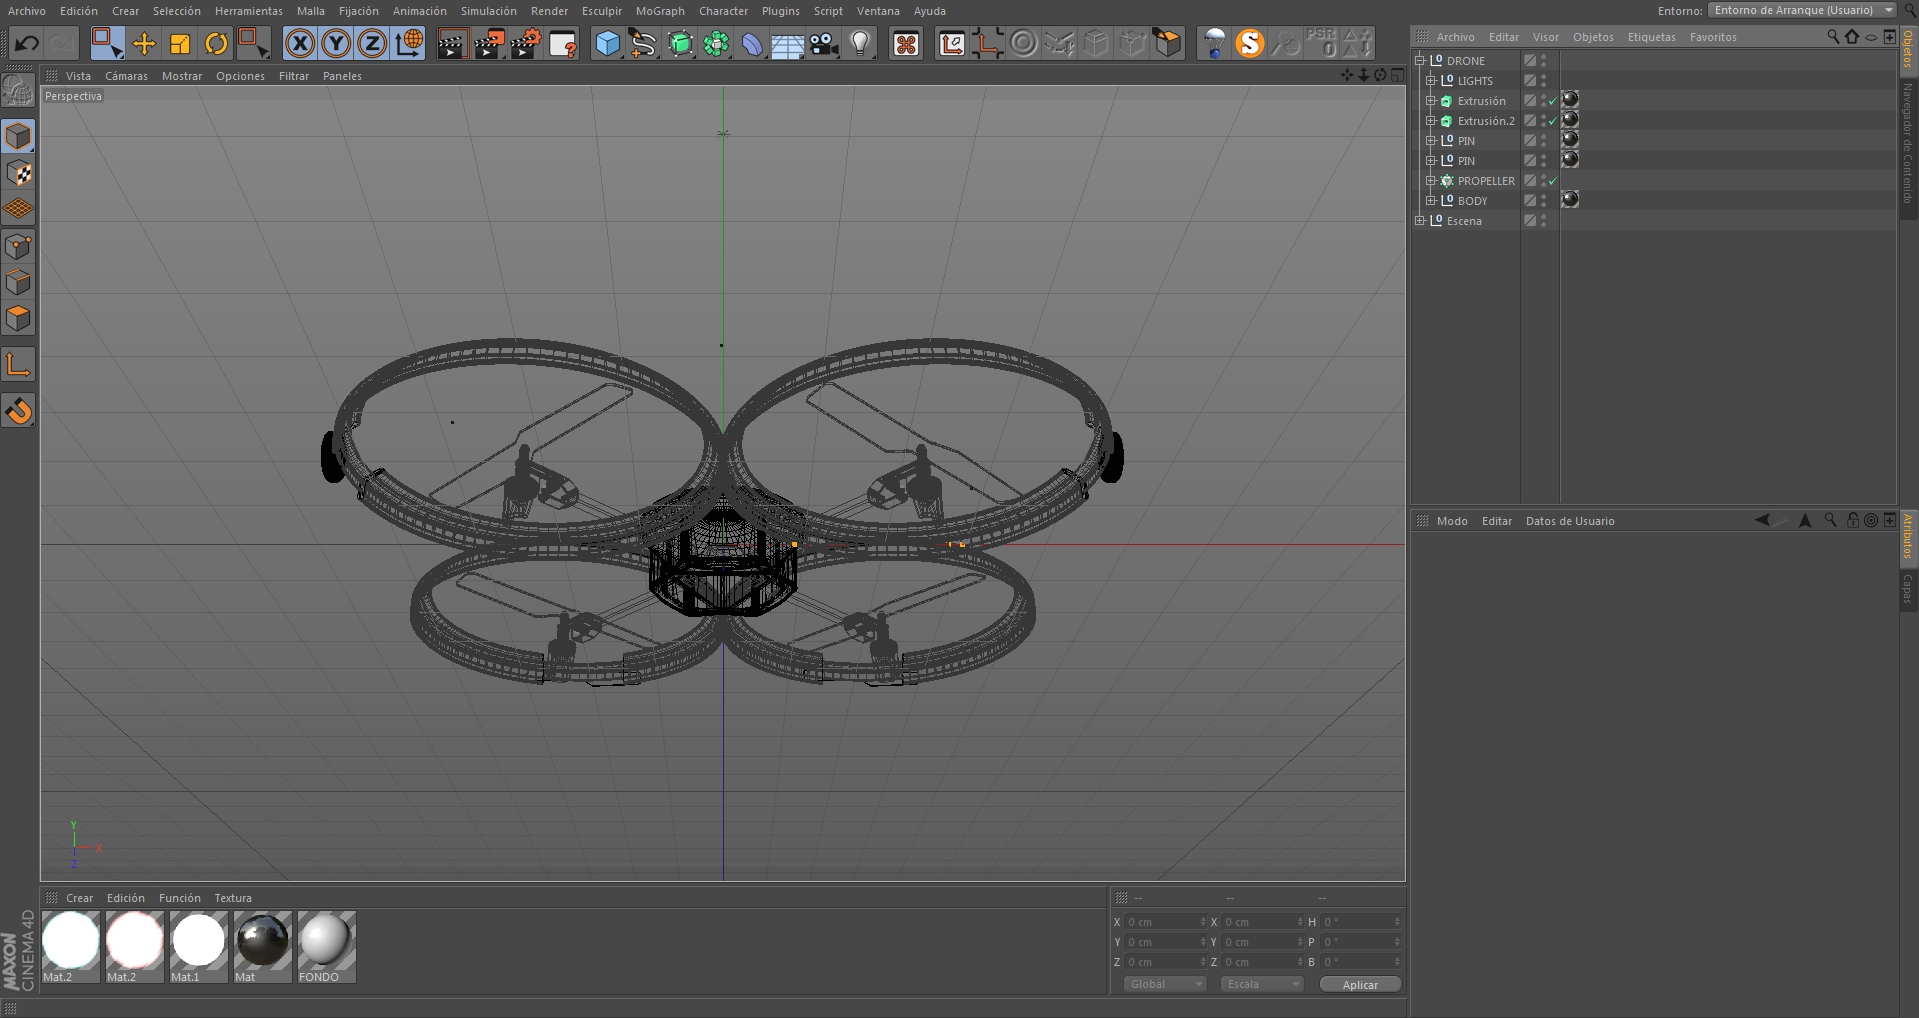Add a Cube primitive object
Screen dimensions: 1919x1018
[x=607, y=44]
